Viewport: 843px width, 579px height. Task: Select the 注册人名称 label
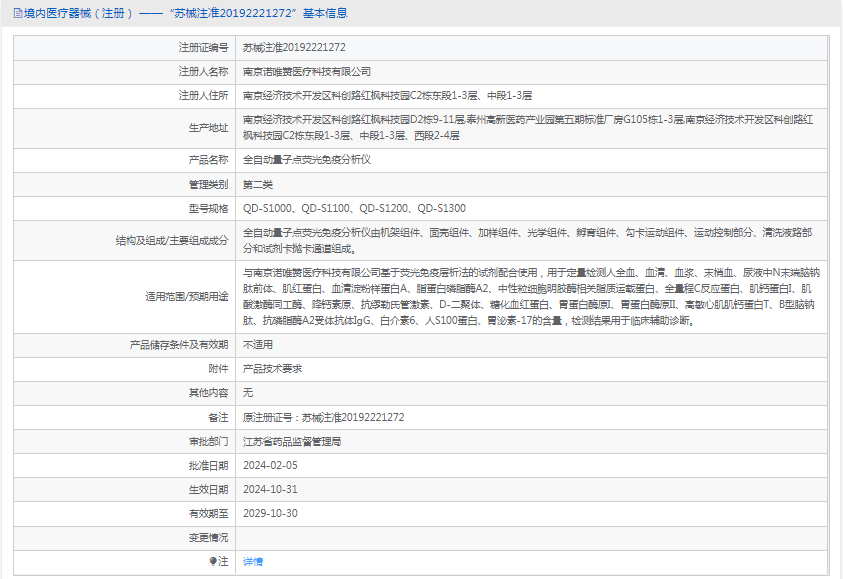[x=203, y=72]
